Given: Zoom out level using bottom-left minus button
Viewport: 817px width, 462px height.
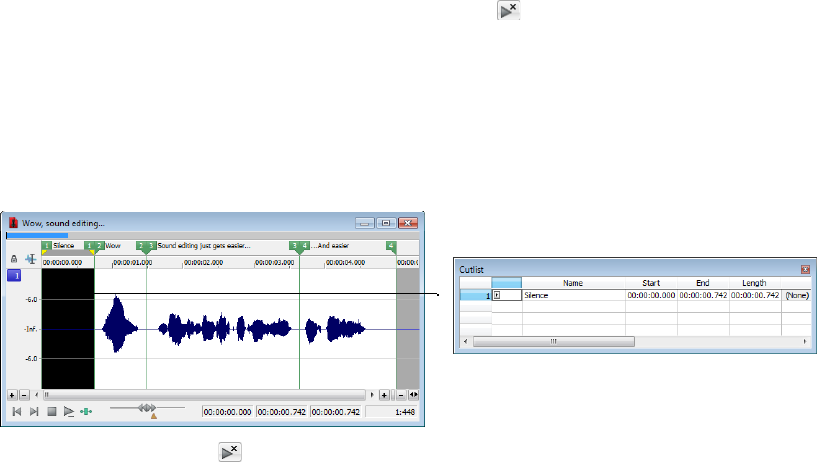Looking at the screenshot, I should point(24,395).
